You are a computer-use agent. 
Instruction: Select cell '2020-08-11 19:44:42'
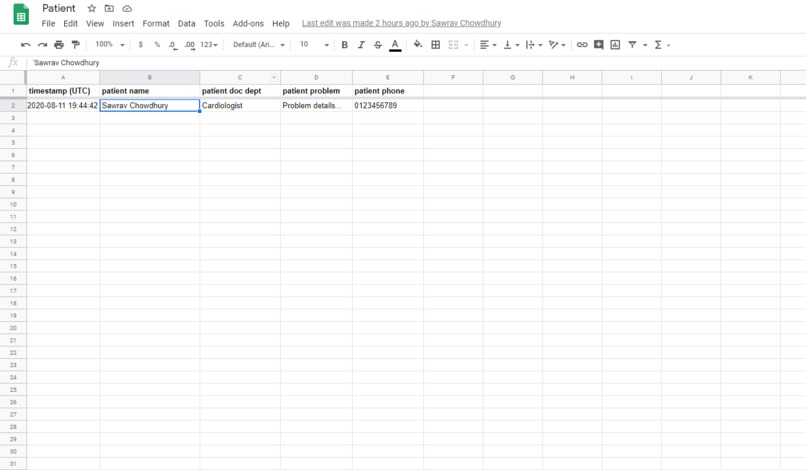[x=63, y=105]
